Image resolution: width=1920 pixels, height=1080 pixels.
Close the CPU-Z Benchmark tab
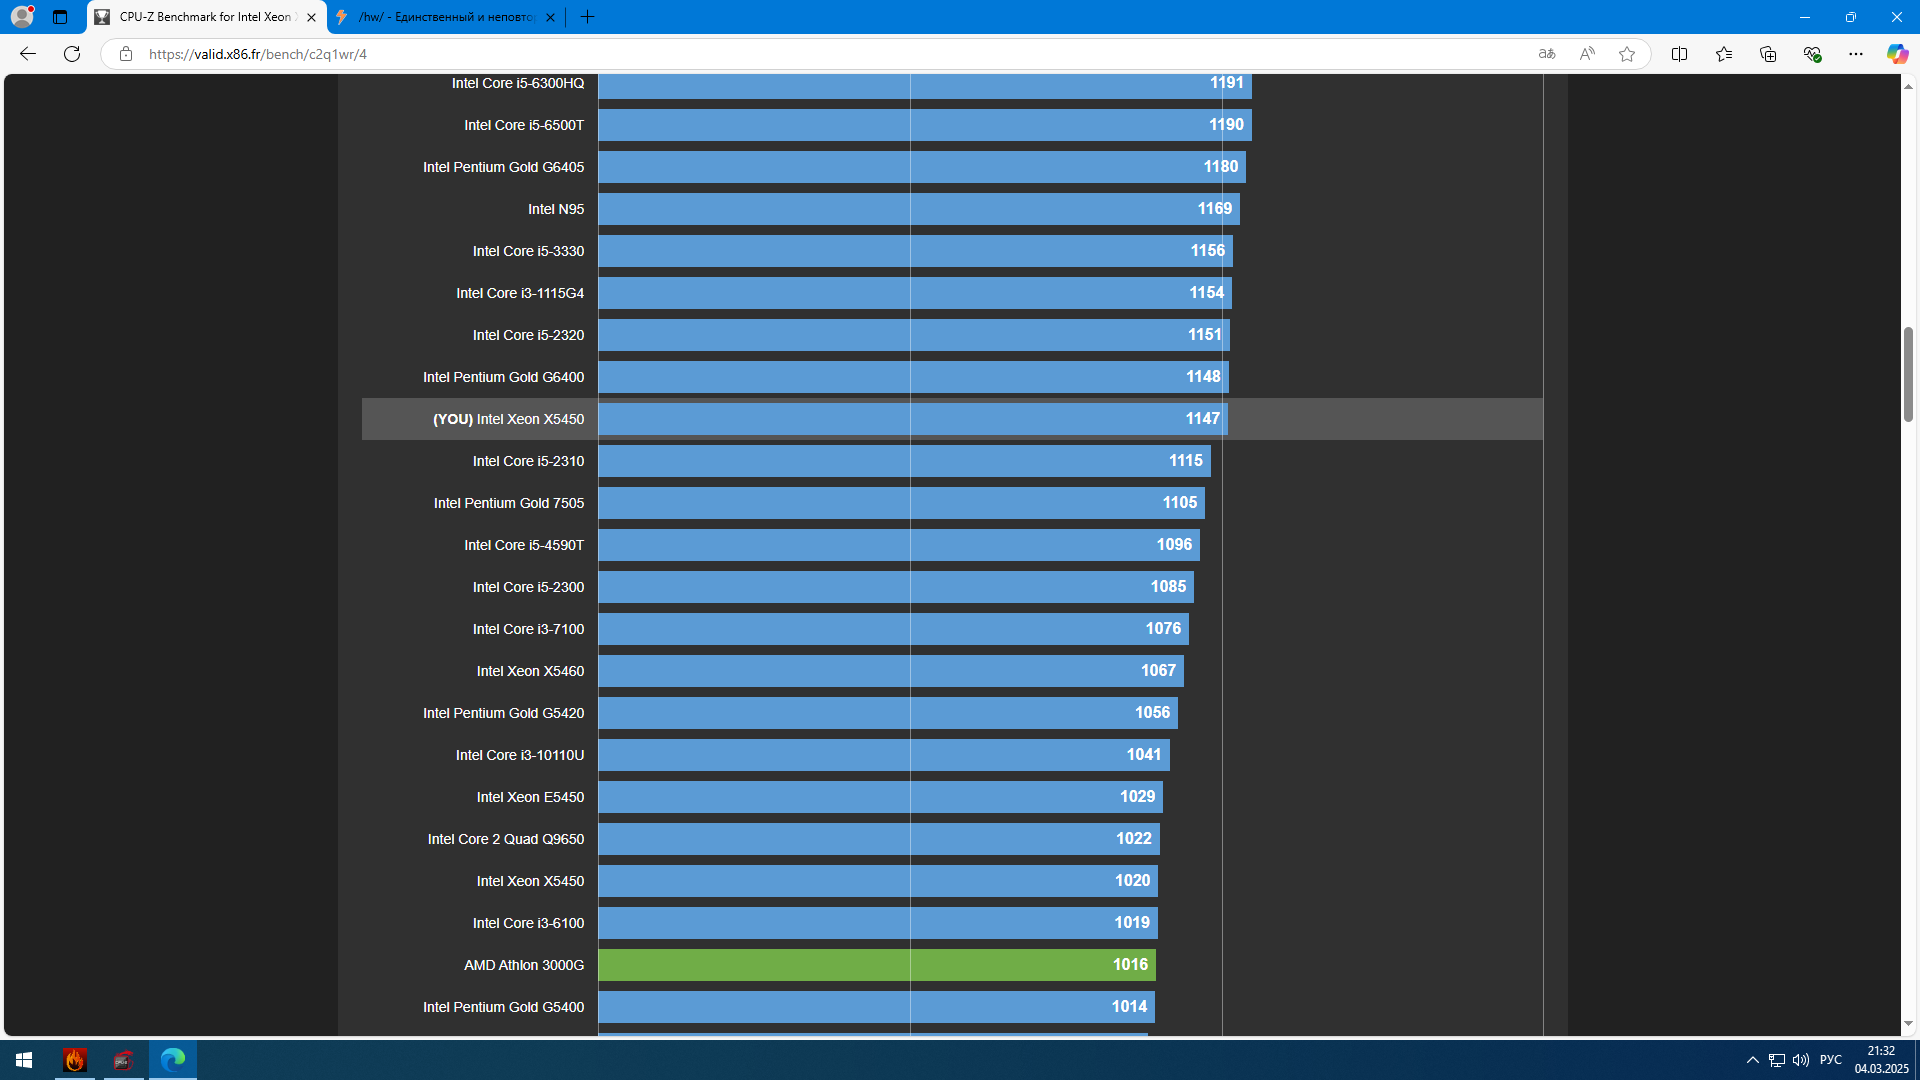coord(311,17)
